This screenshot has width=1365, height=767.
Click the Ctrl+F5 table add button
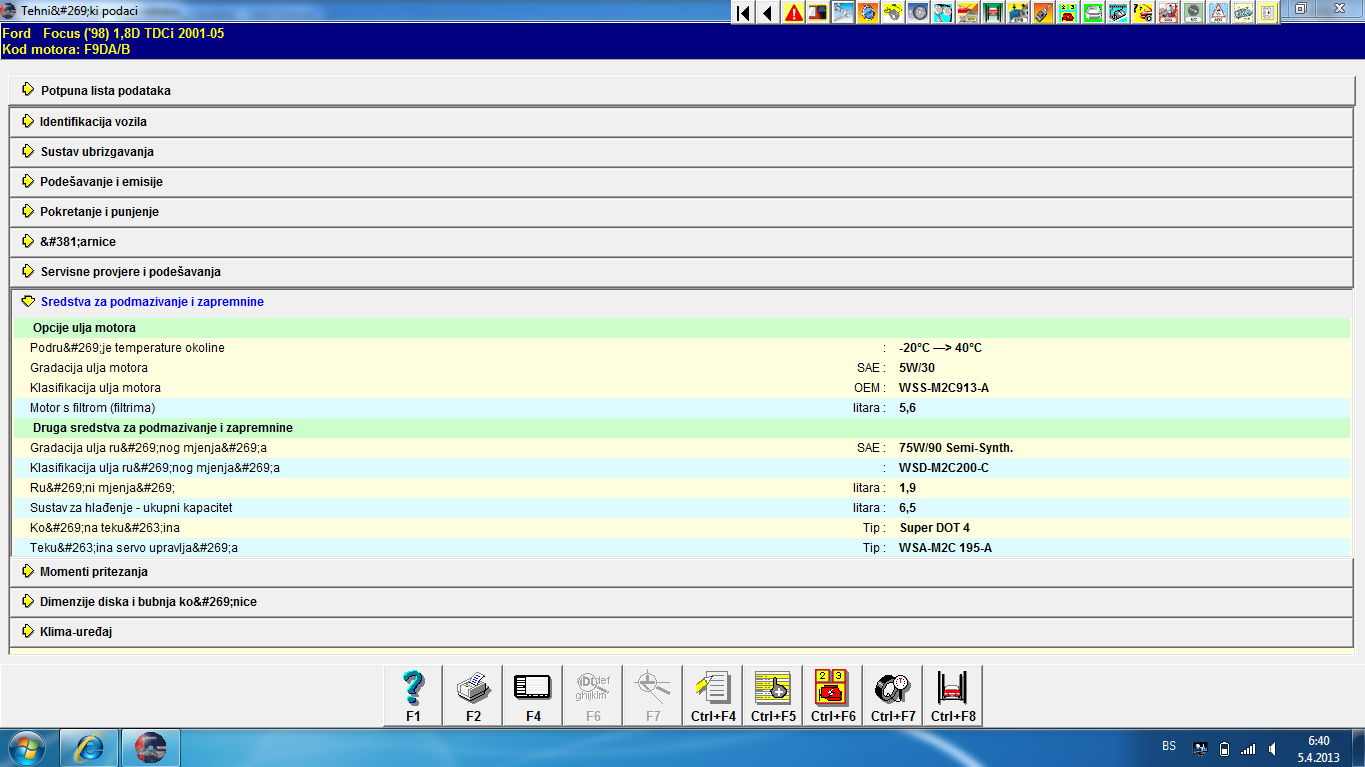click(x=773, y=696)
